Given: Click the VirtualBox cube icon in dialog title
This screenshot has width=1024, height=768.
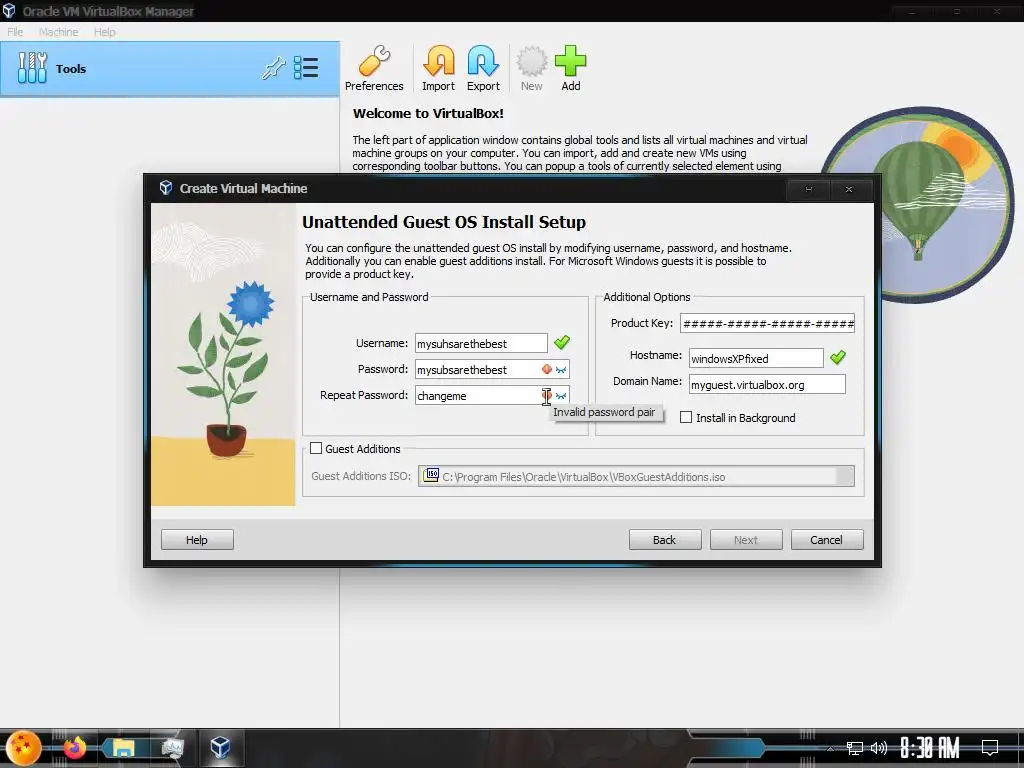Looking at the screenshot, I should pyautogui.click(x=166, y=188).
